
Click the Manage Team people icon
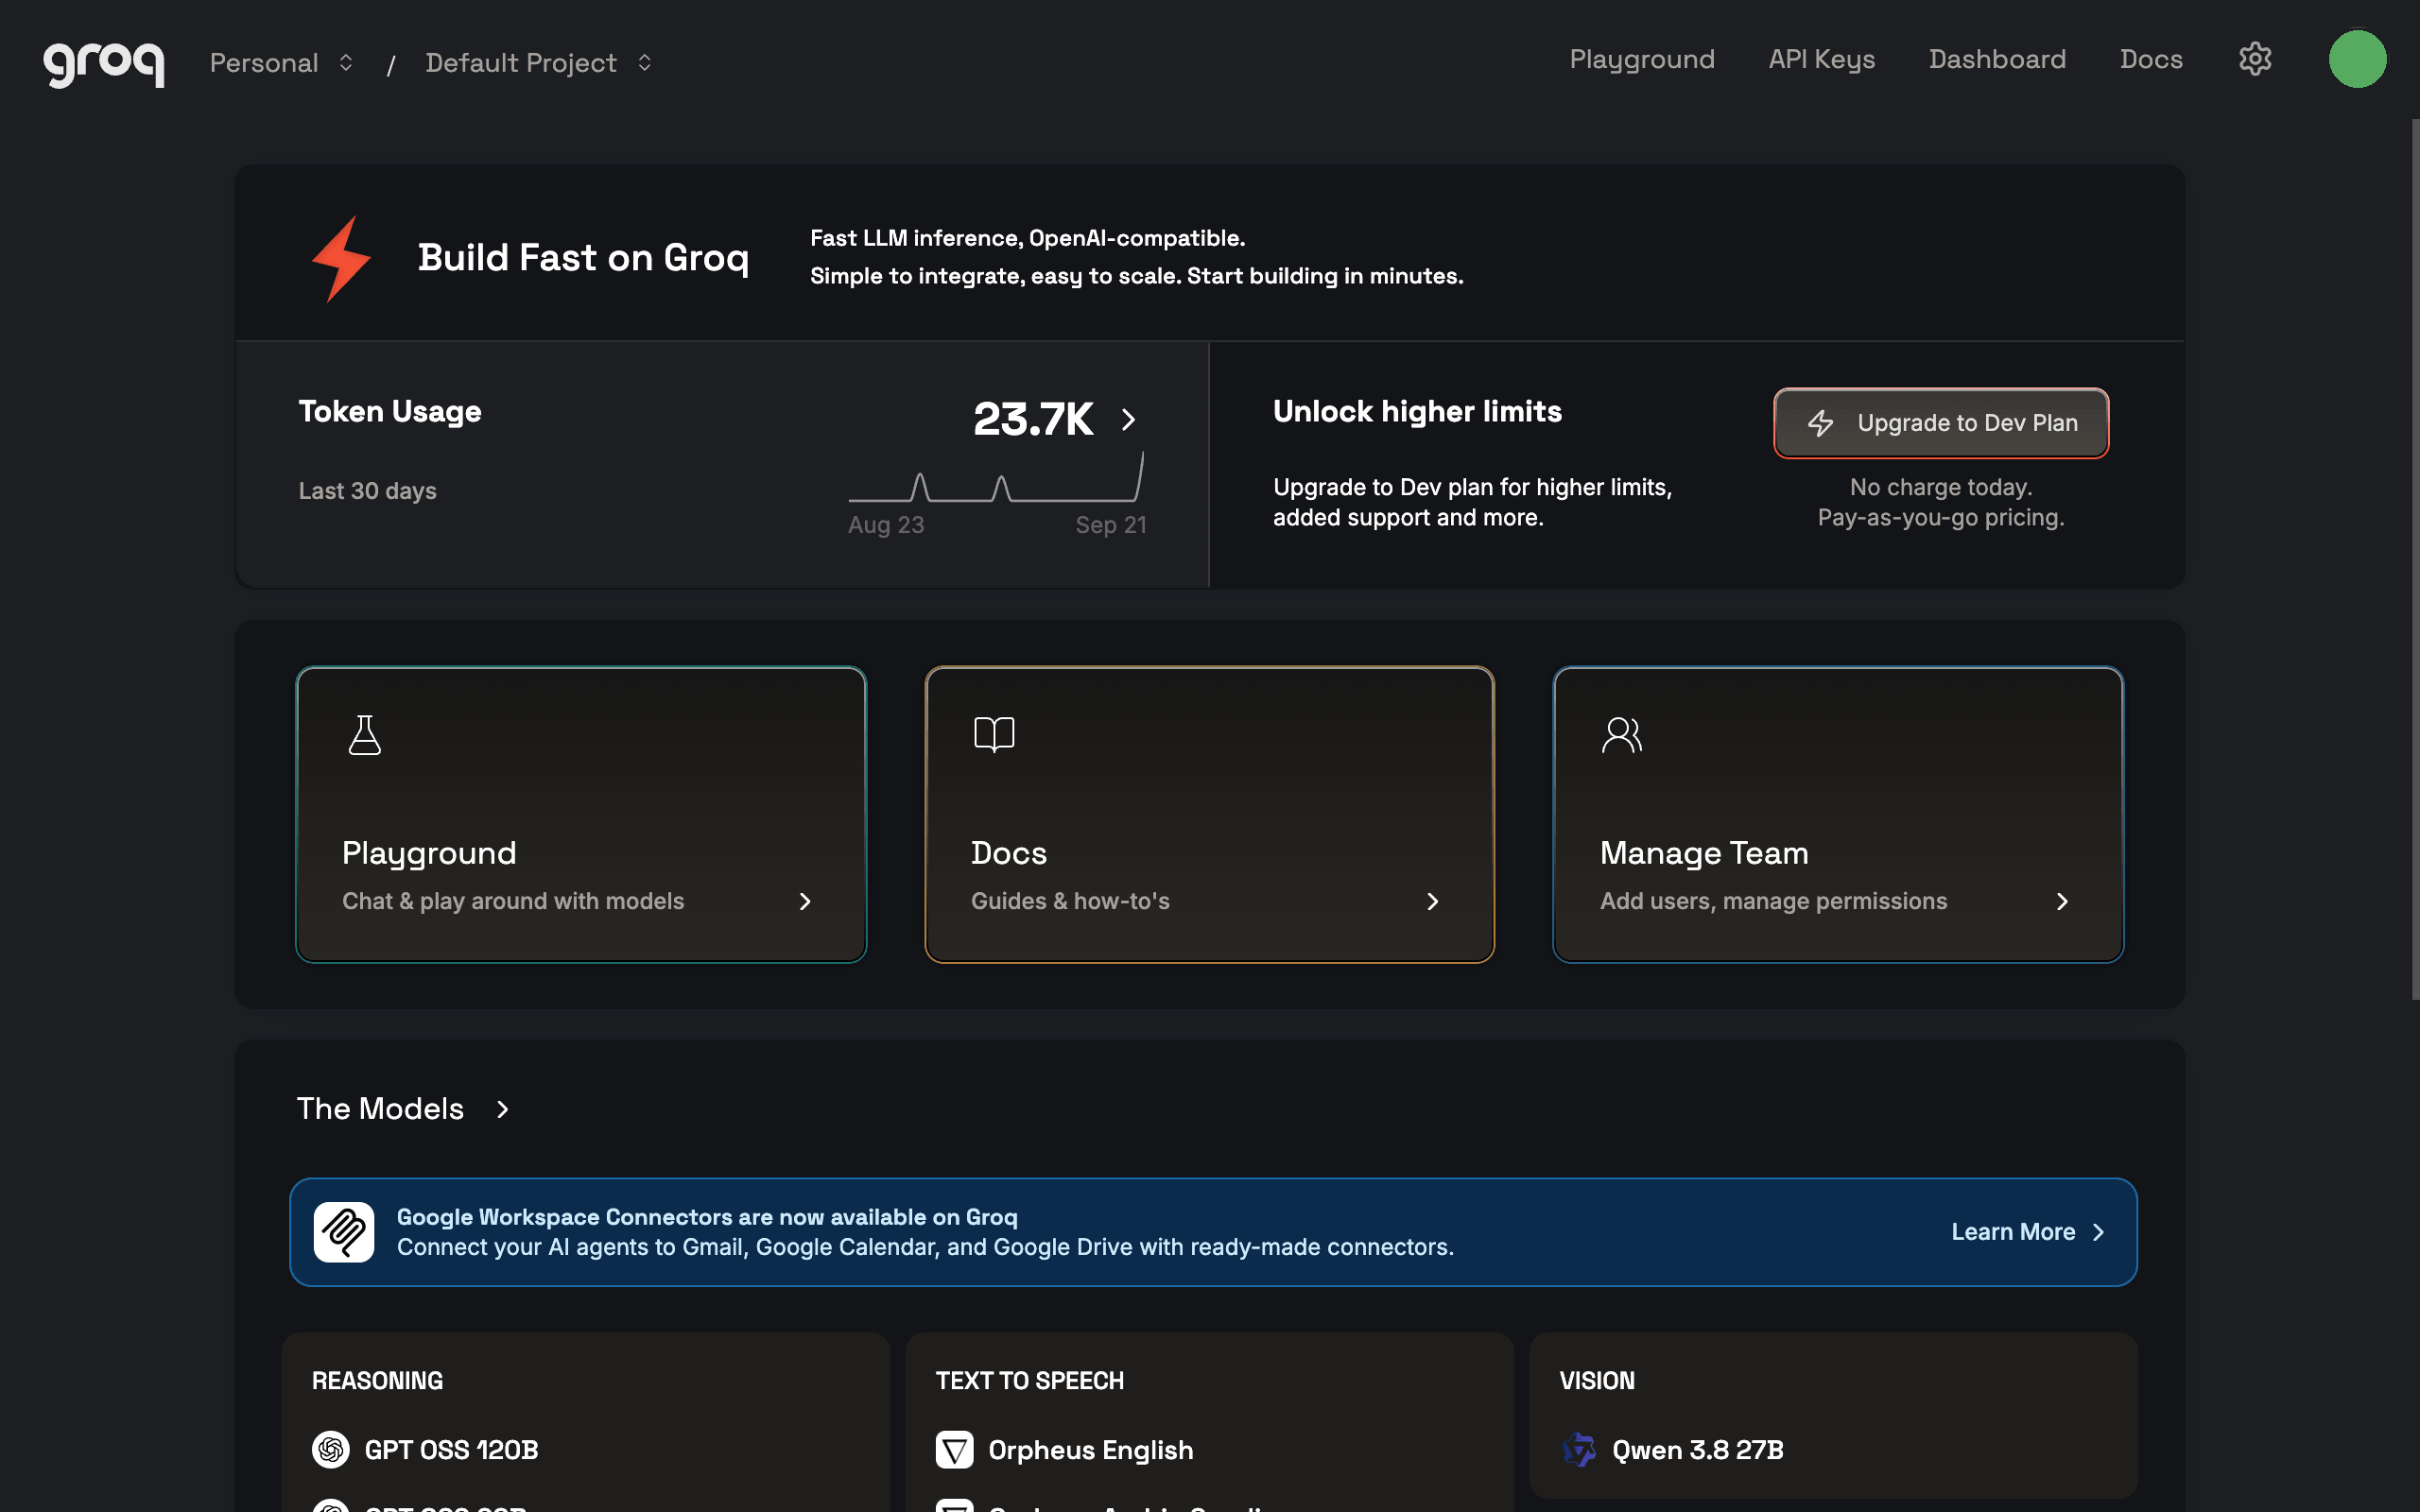[1621, 735]
